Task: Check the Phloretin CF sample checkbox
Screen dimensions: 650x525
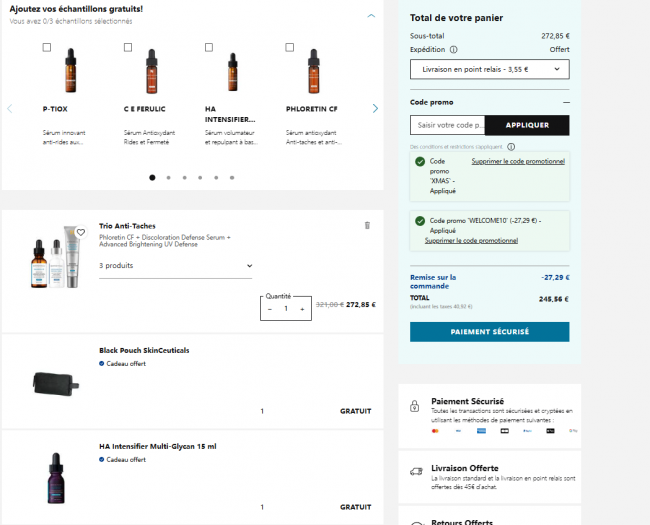Action: pyautogui.click(x=290, y=47)
